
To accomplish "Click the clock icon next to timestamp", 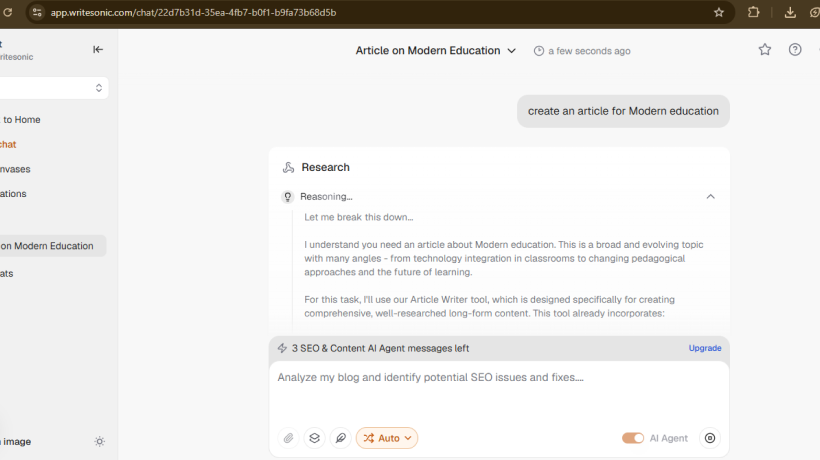I will [x=539, y=51].
